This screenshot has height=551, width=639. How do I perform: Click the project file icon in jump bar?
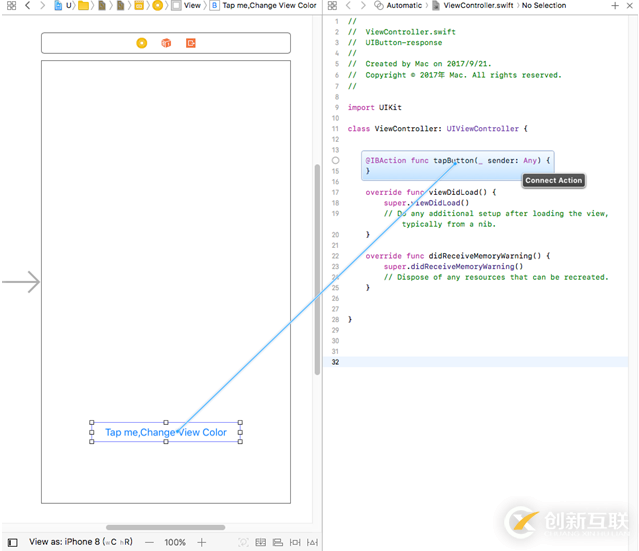(59, 5)
